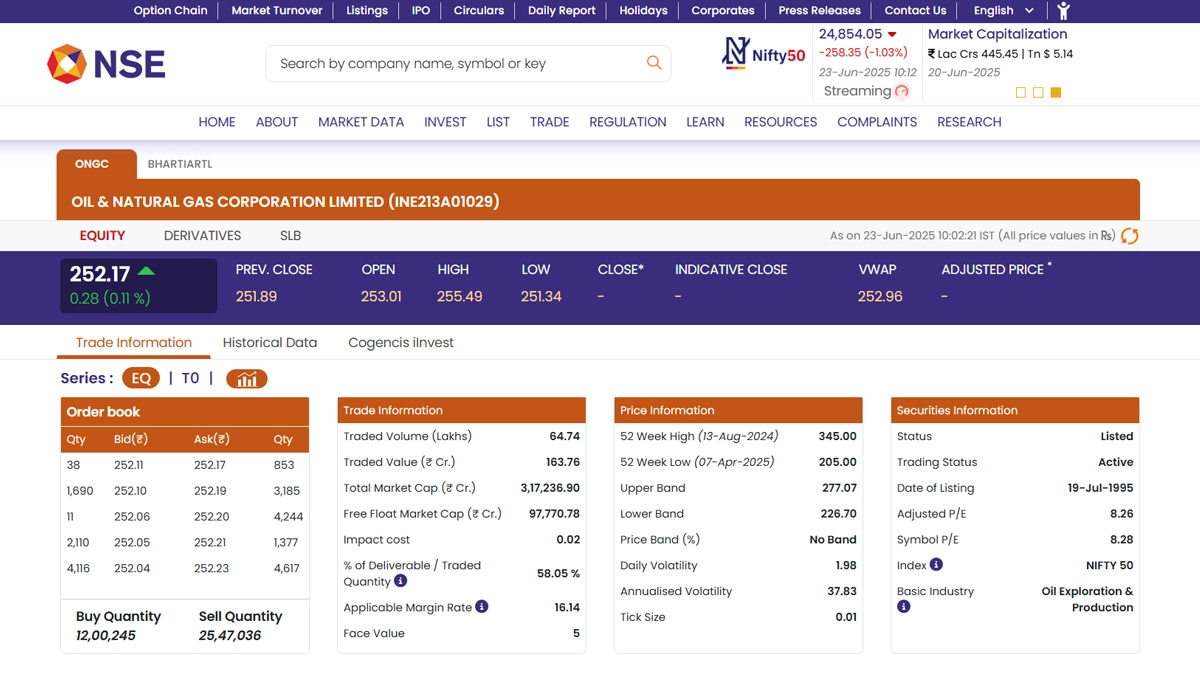Open the chart icon next to series
Image resolution: width=1200 pixels, height=675 pixels.
(x=246, y=379)
